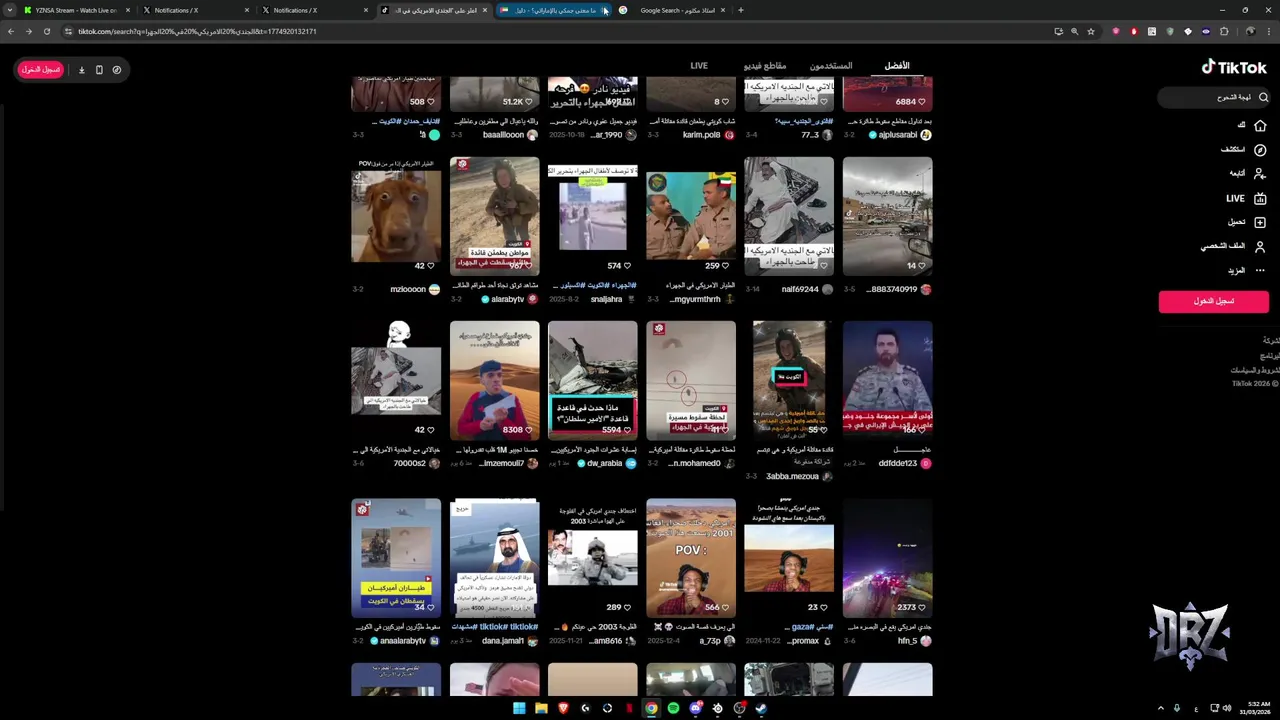
Task: Show hidden system tray icons
Action: (x=1161, y=708)
